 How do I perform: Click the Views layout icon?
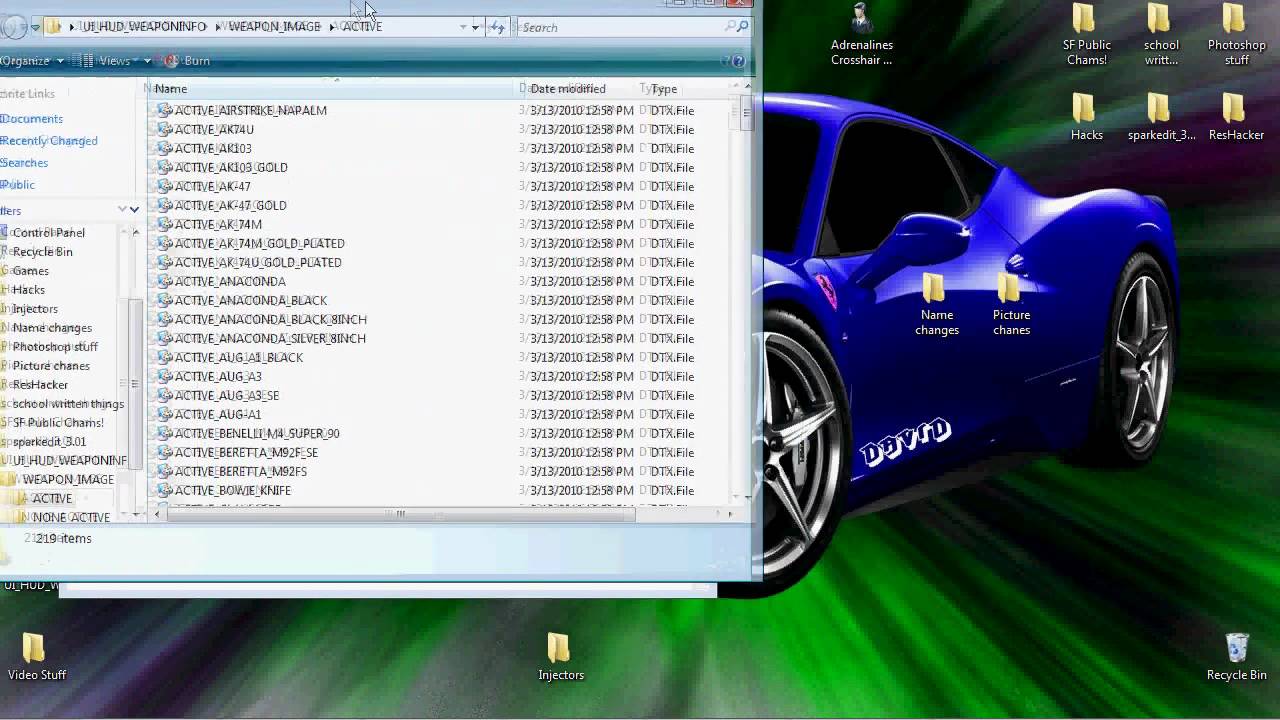(87, 61)
